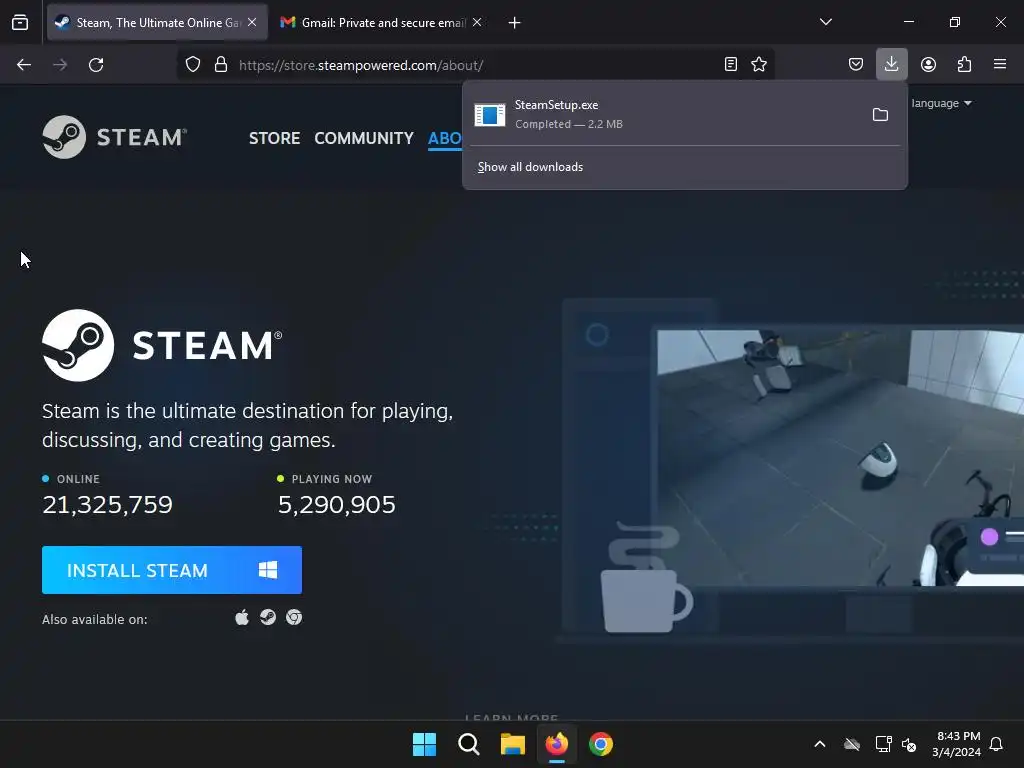The image size is (1024, 768).
Task: Open a new browser tab
Action: click(x=515, y=23)
